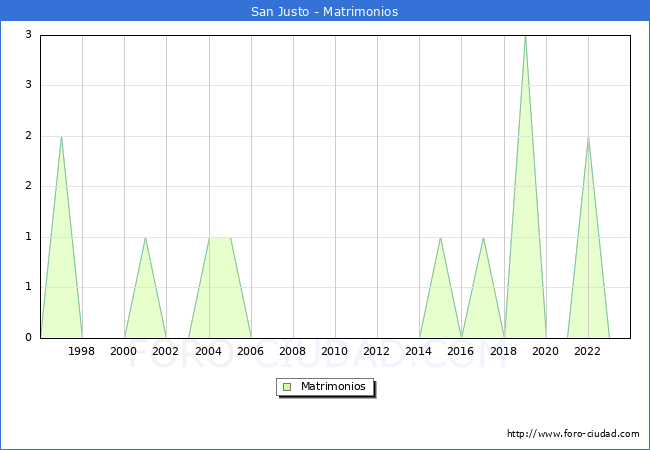The image size is (650, 450).
Task: Click the 2000 x-axis label
Action: point(124,351)
